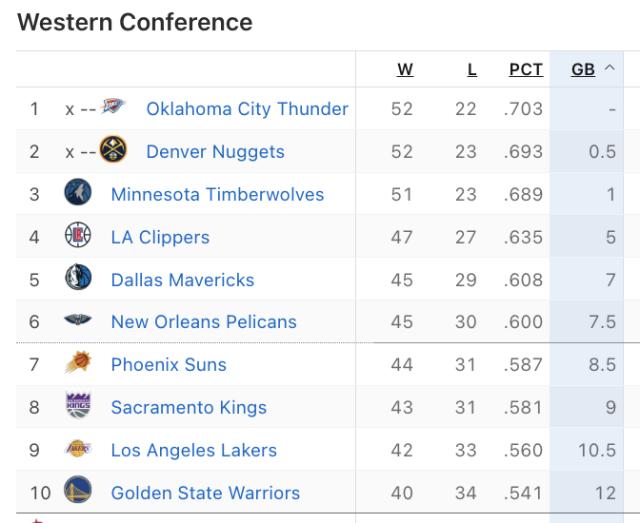
Task: Sort standings by W column header
Action: pyautogui.click(x=405, y=69)
